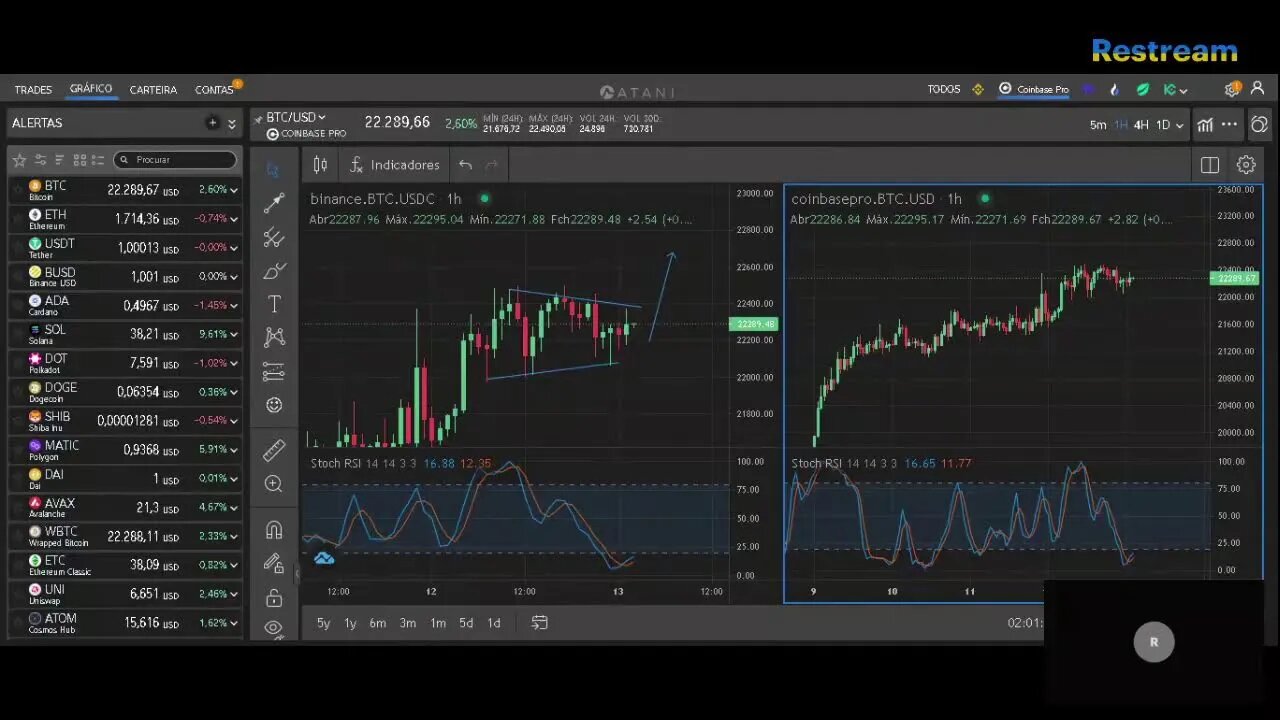The image size is (1280, 720).
Task: Open the GRÁFICO tab
Action: [x=91, y=89]
